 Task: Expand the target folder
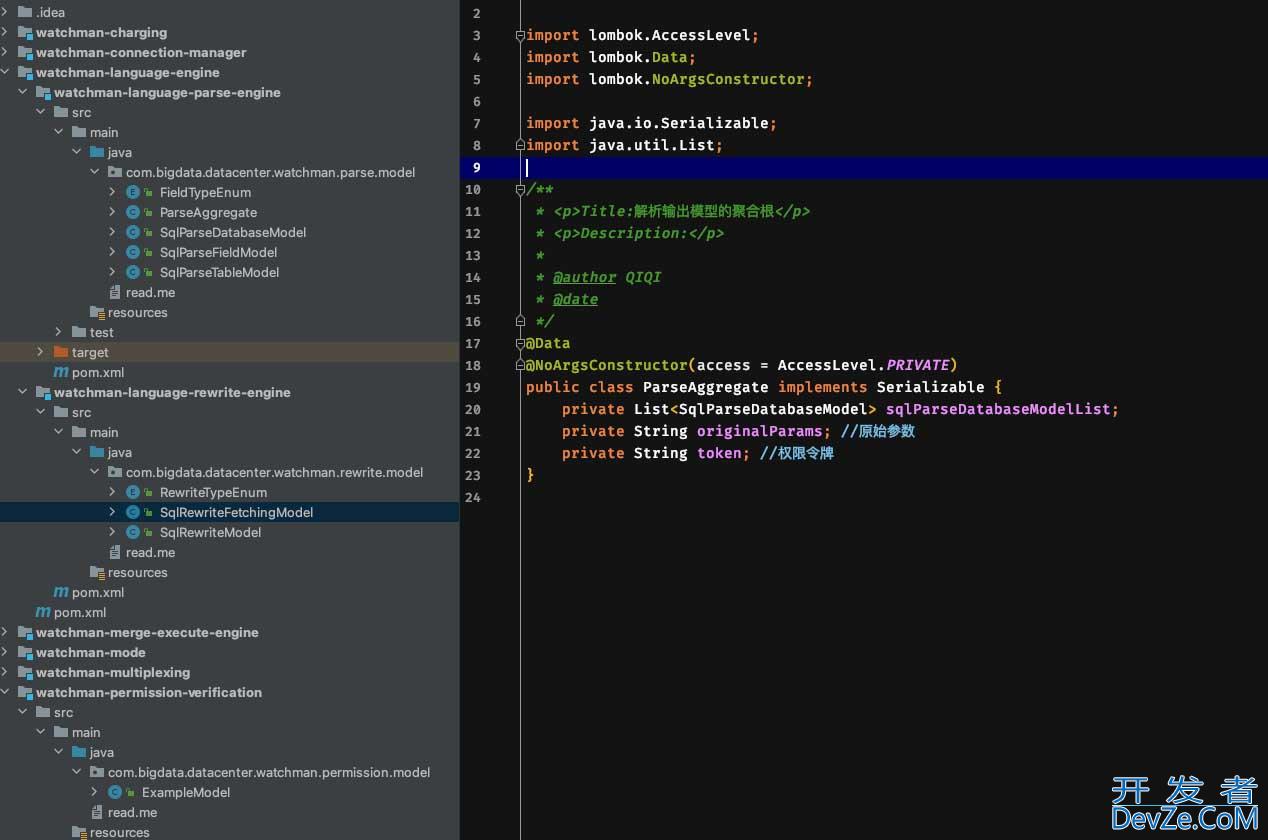40,352
